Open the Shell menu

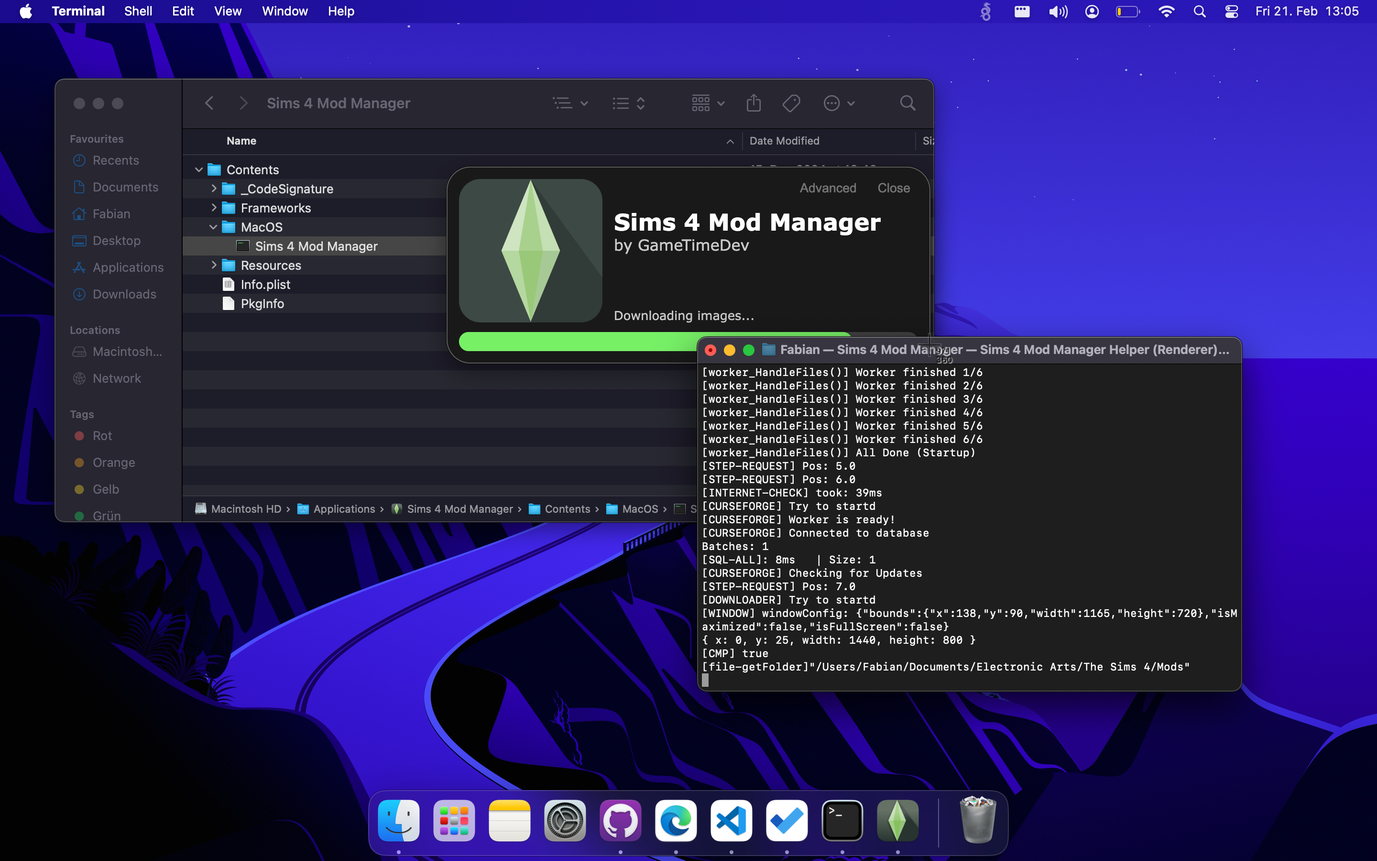(x=138, y=11)
